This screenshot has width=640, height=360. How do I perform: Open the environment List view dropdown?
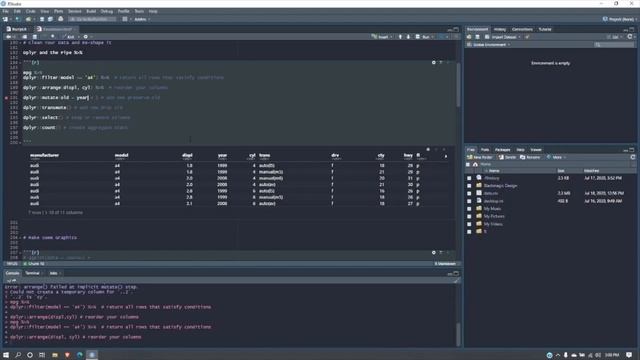(614, 37)
